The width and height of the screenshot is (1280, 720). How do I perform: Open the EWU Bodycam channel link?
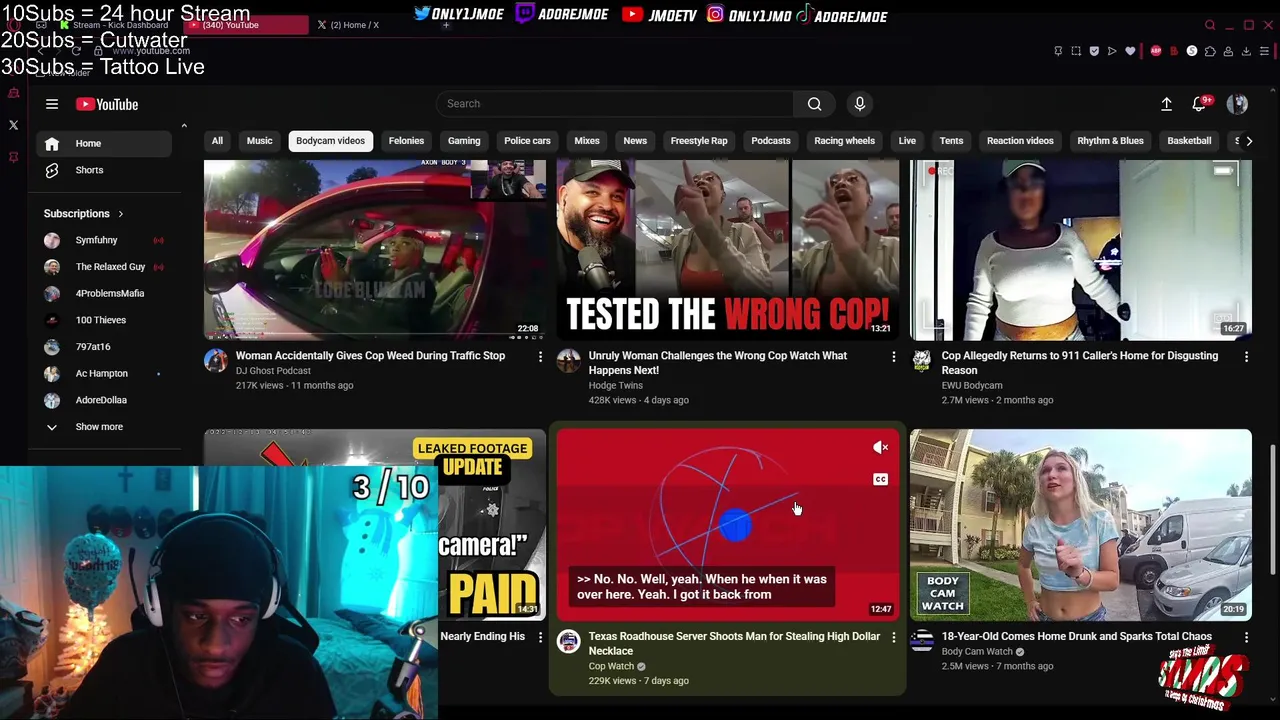(971, 386)
